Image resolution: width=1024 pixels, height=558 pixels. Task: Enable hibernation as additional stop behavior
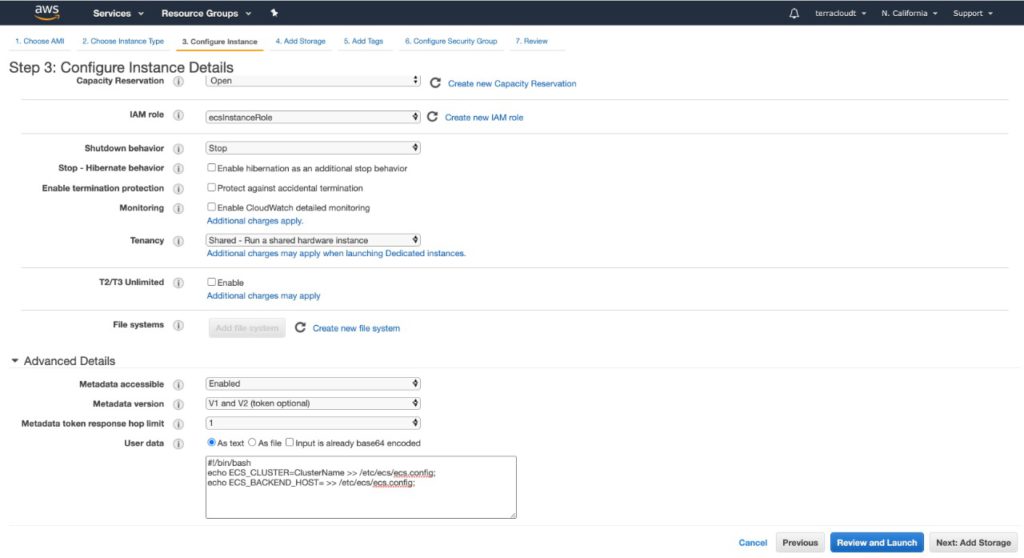point(212,168)
